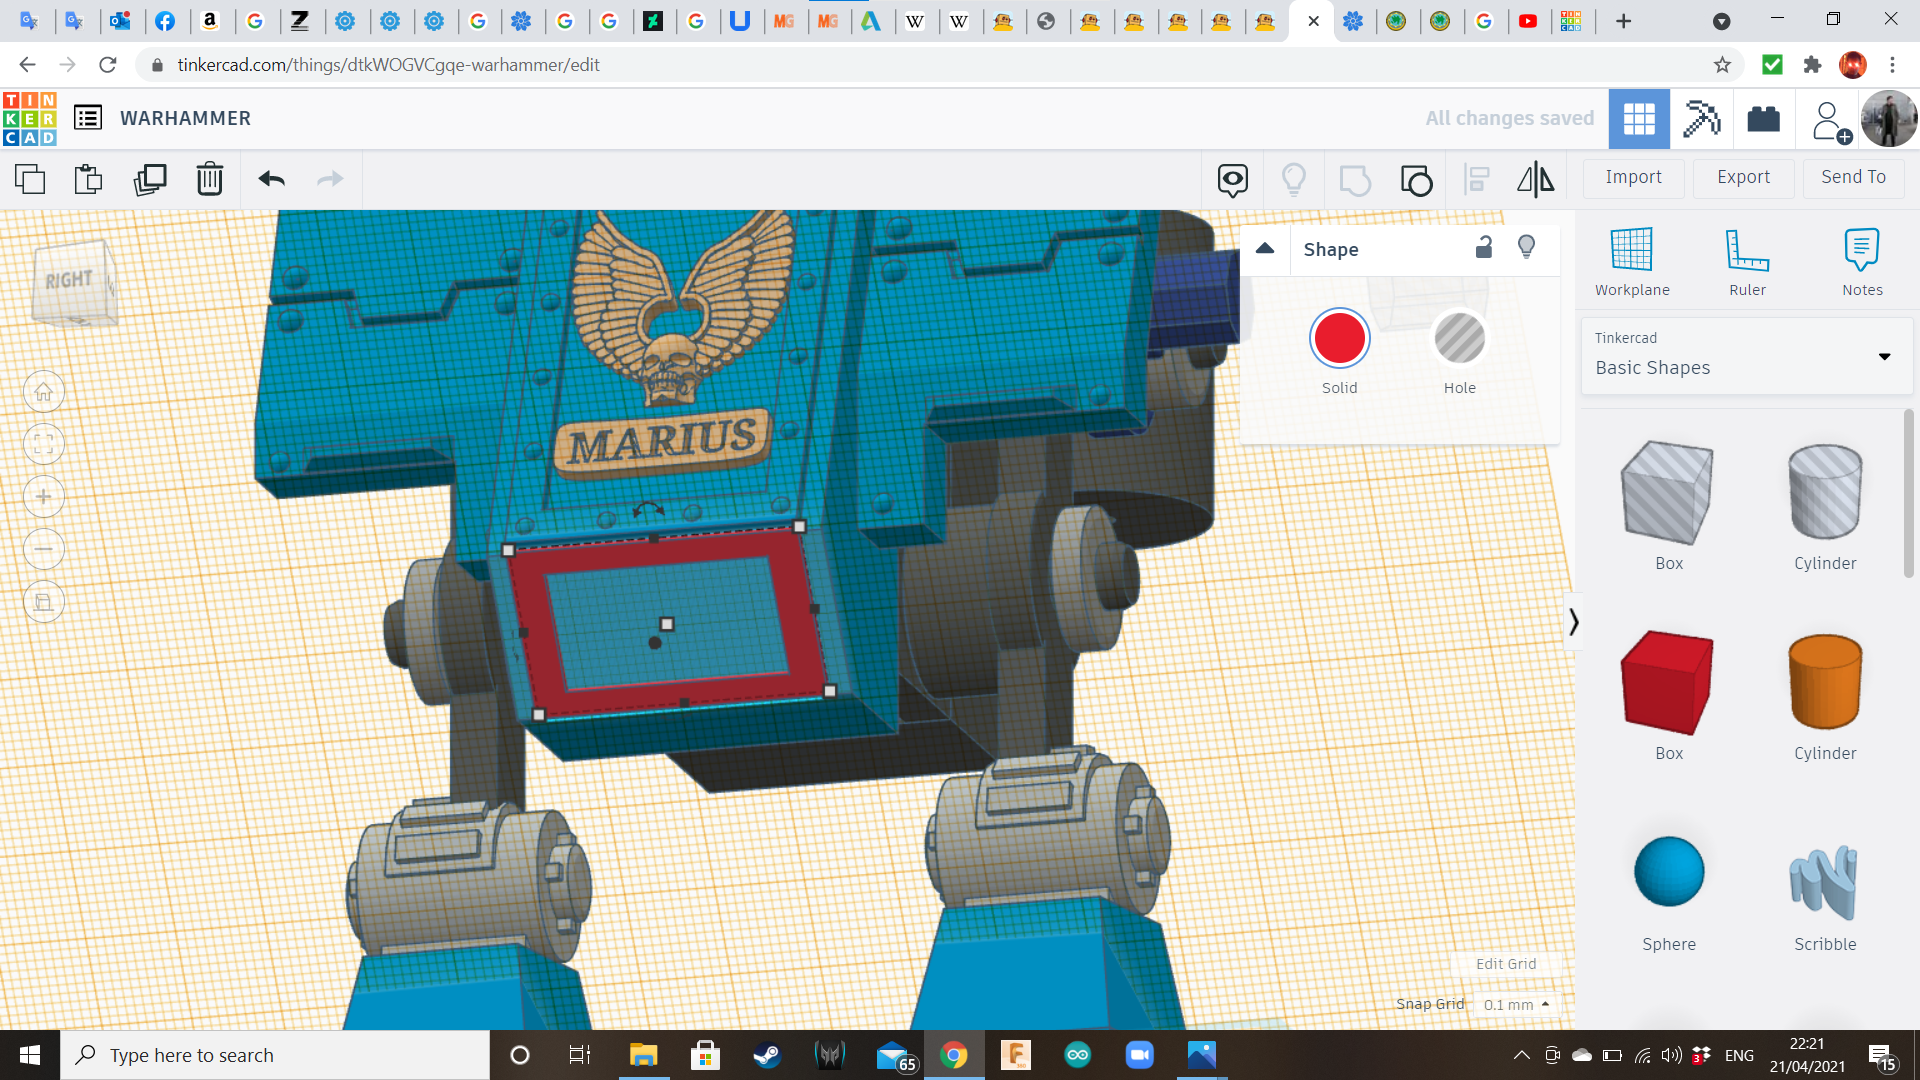This screenshot has width=1920, height=1080.
Task: Open the Export menu
Action: coord(1743,178)
